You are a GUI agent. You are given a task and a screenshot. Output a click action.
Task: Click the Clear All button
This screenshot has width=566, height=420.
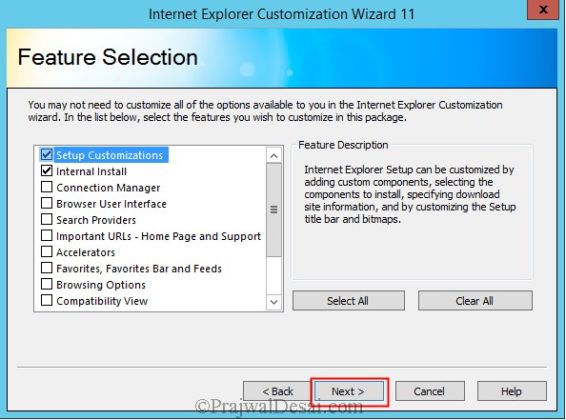tap(475, 301)
